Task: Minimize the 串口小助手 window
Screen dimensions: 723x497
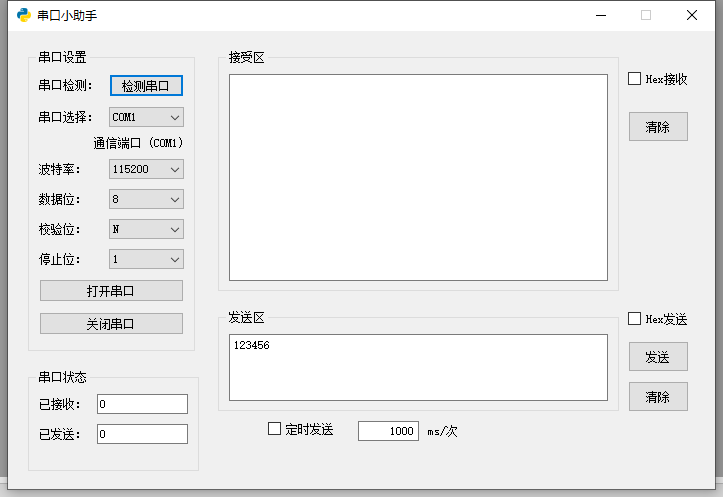Action: (x=601, y=15)
